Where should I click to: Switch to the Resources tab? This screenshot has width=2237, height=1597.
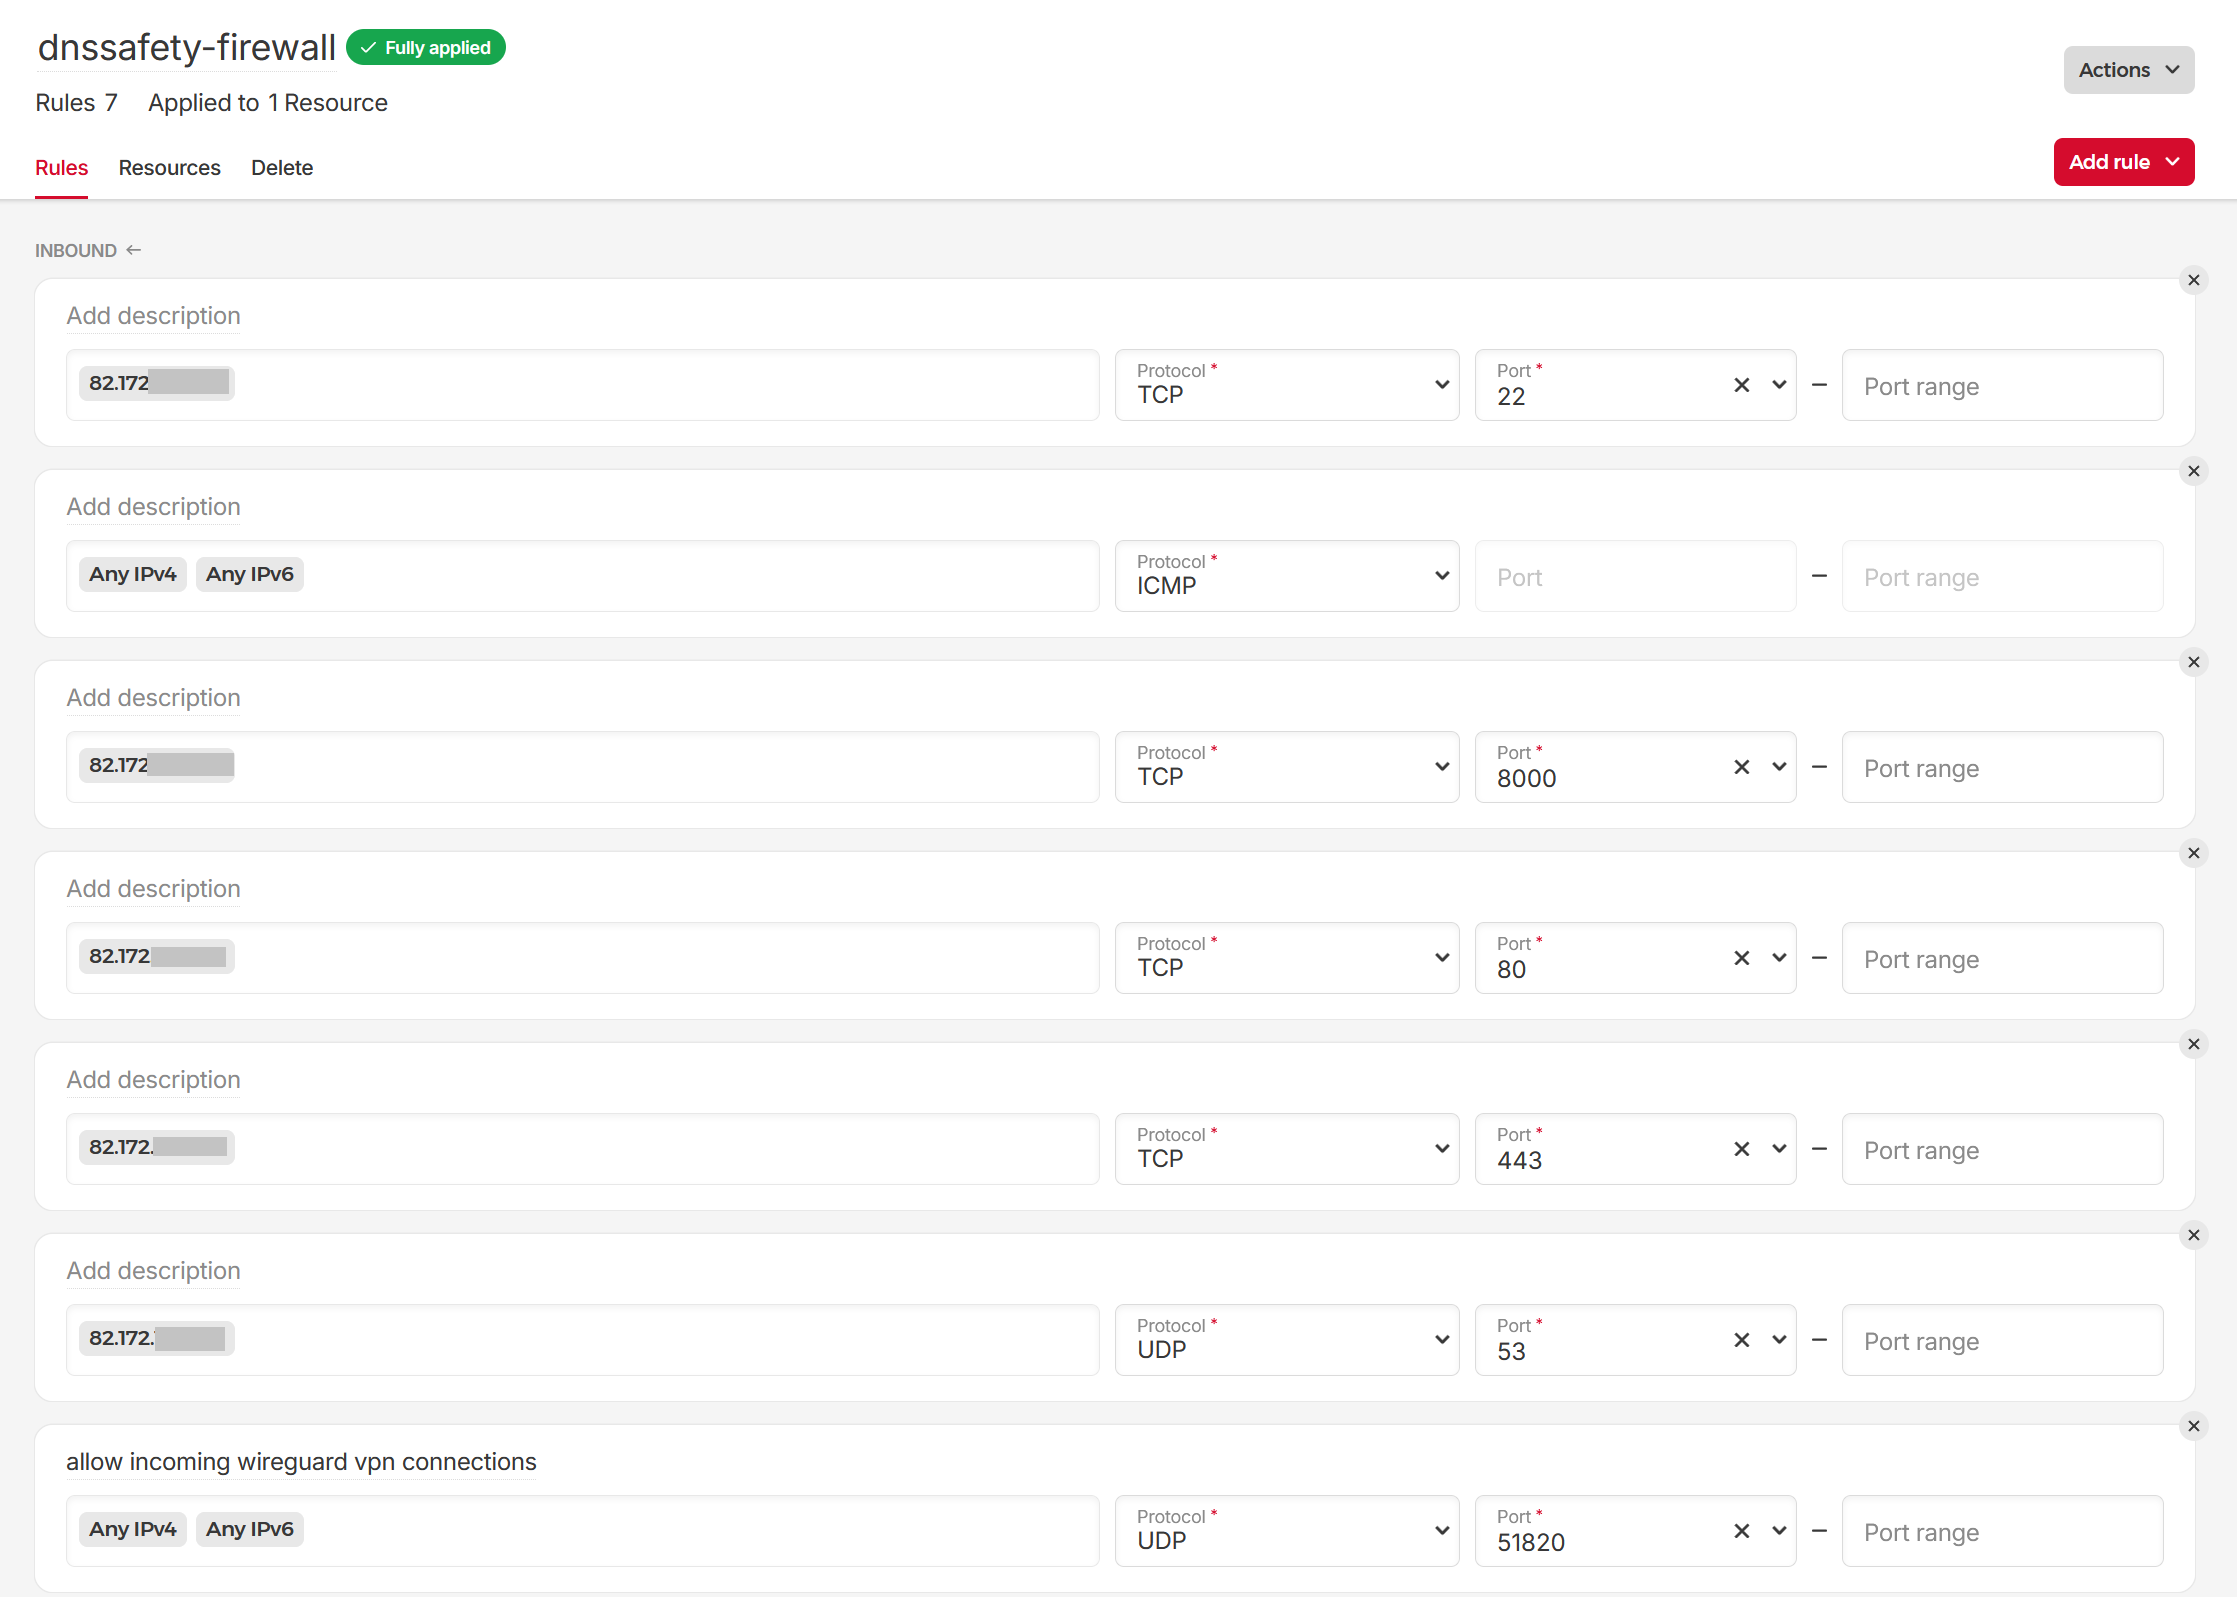click(x=169, y=168)
